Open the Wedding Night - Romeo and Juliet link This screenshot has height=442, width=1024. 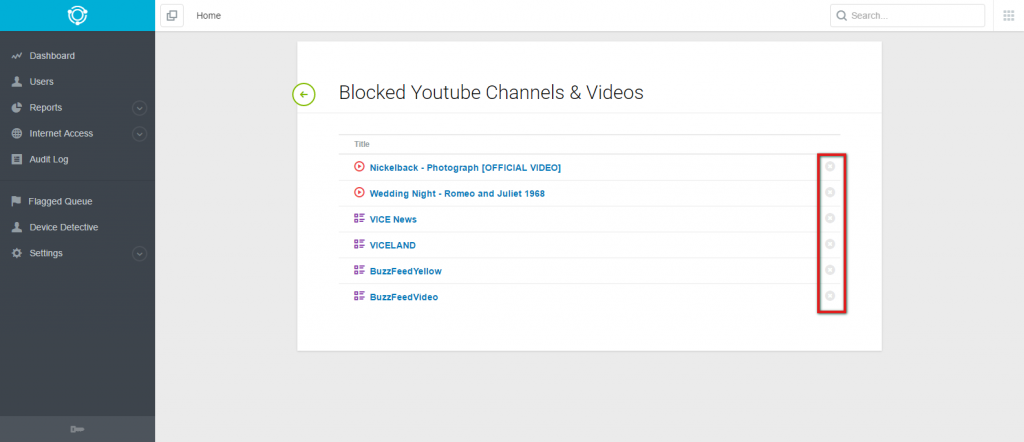[x=457, y=194]
